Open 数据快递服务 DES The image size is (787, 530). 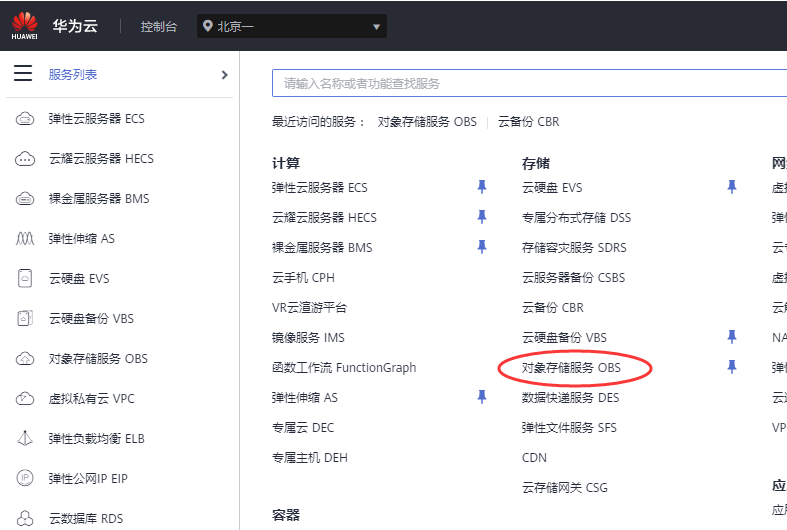(571, 398)
